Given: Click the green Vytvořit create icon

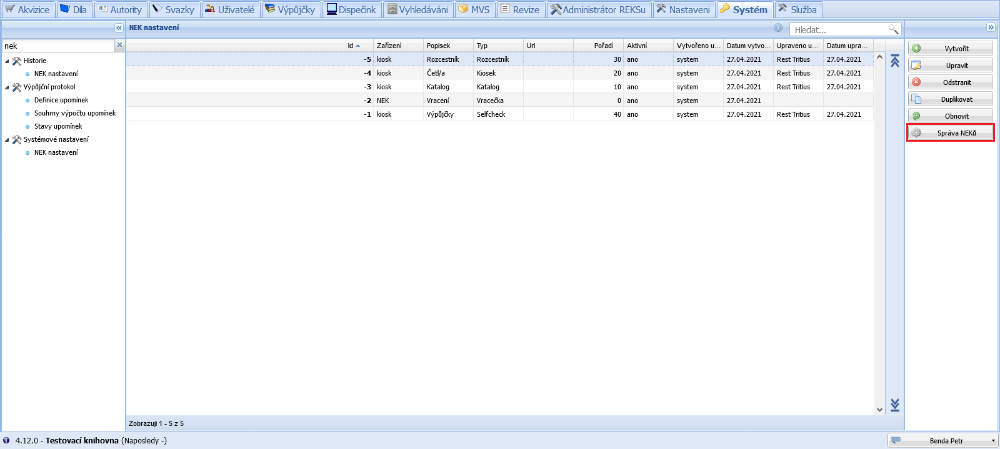Looking at the screenshot, I should tap(917, 48).
